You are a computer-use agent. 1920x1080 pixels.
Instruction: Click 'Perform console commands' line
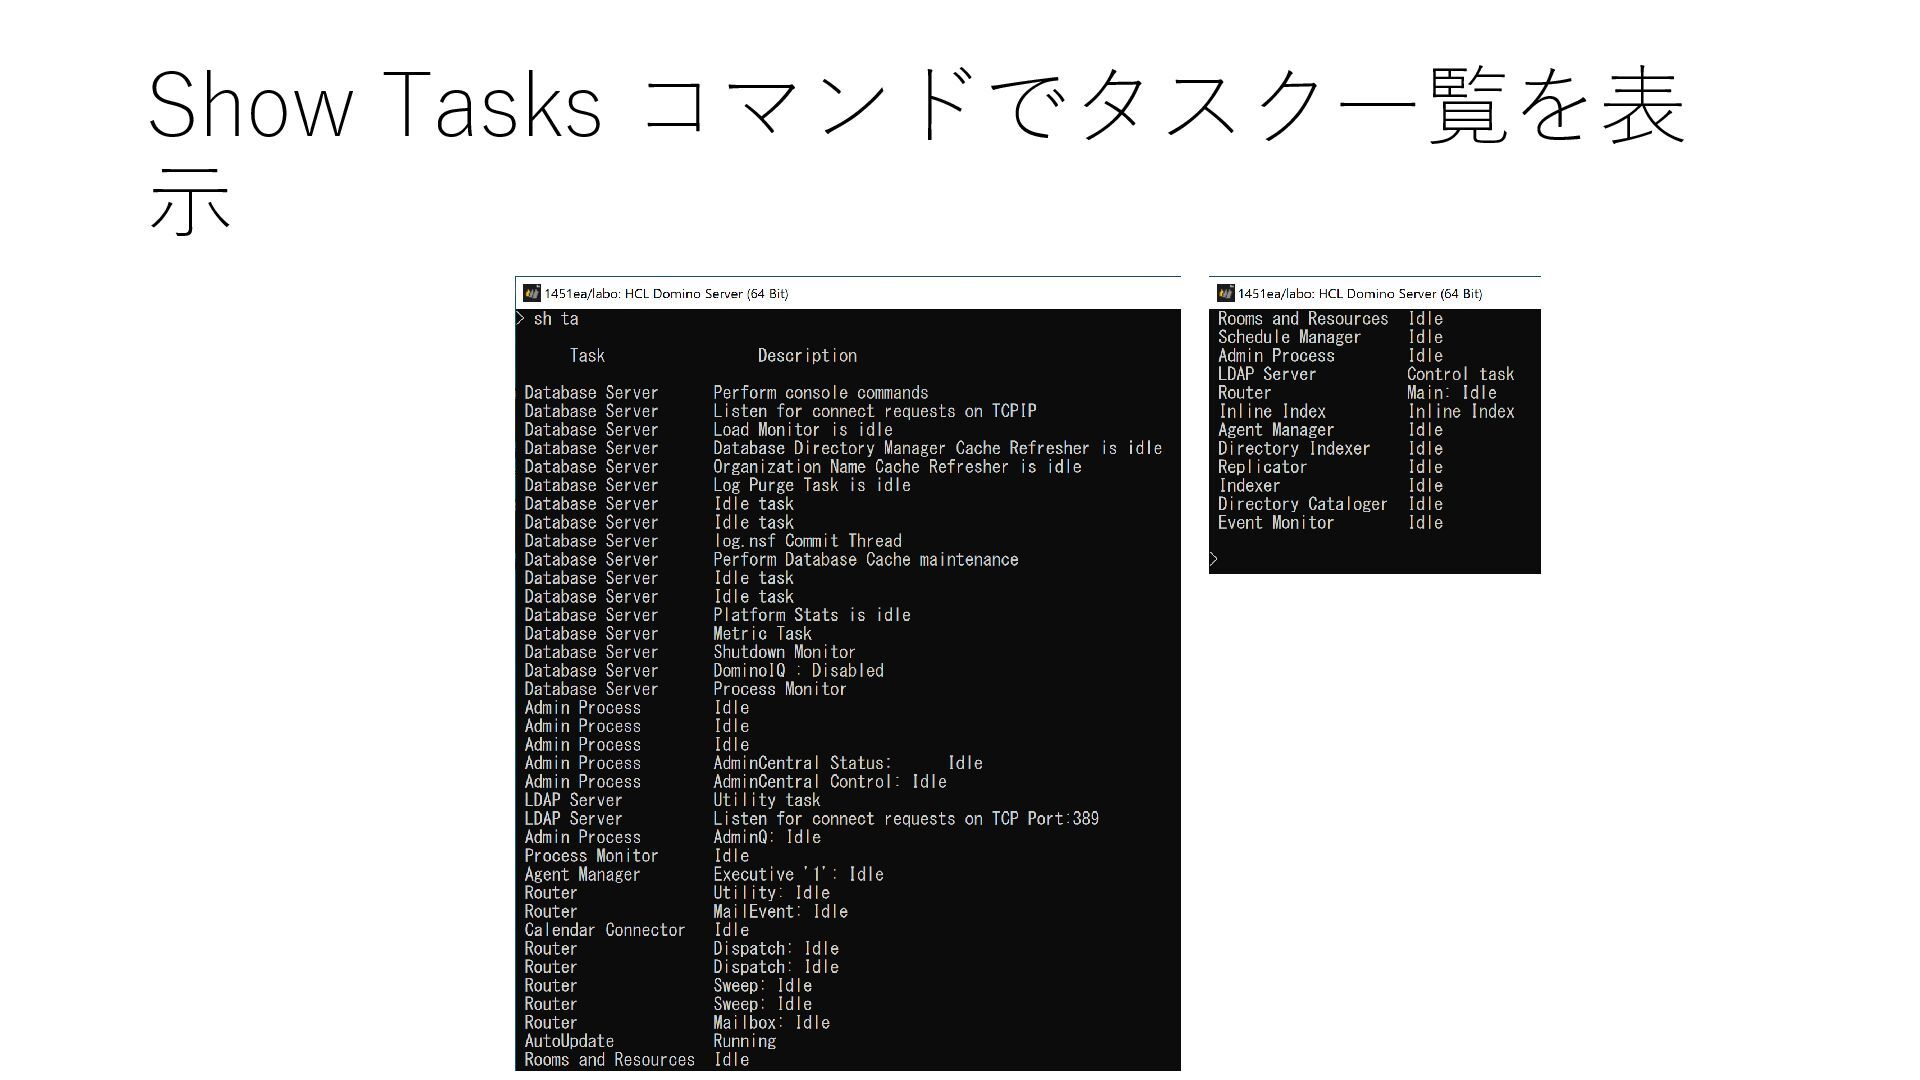click(820, 393)
